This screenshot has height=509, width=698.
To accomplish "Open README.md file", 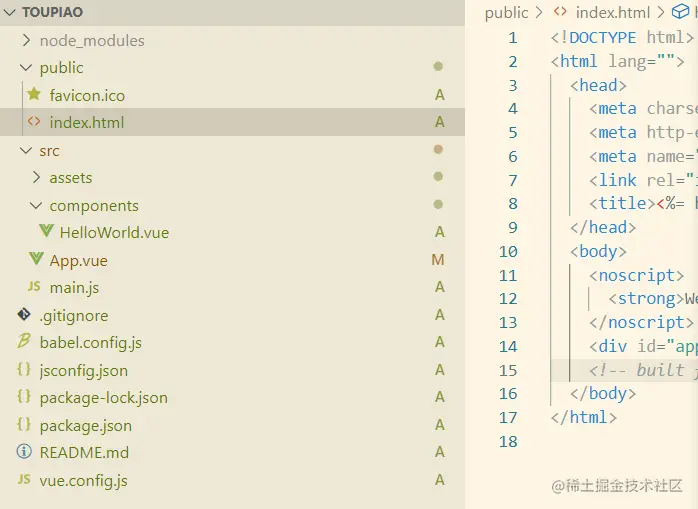I will pos(84,452).
